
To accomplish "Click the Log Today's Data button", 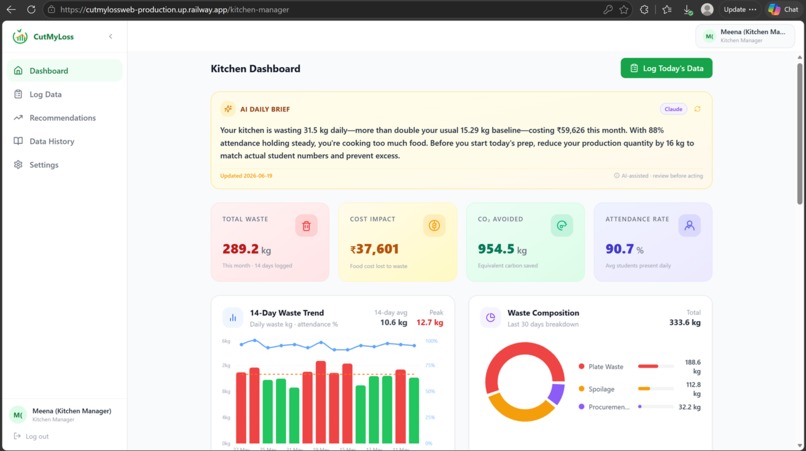I will [x=666, y=68].
